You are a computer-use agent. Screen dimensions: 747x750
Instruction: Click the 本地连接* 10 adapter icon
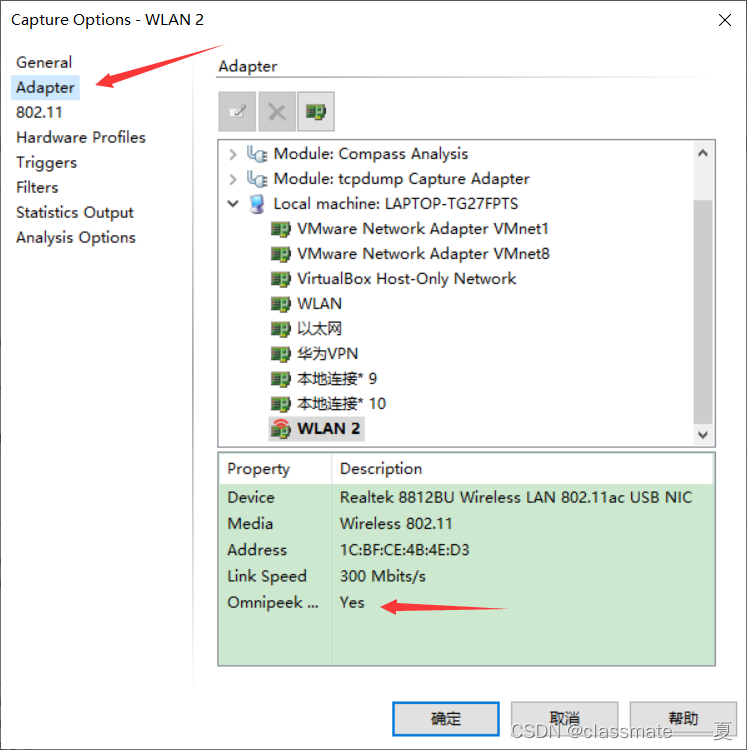point(281,404)
